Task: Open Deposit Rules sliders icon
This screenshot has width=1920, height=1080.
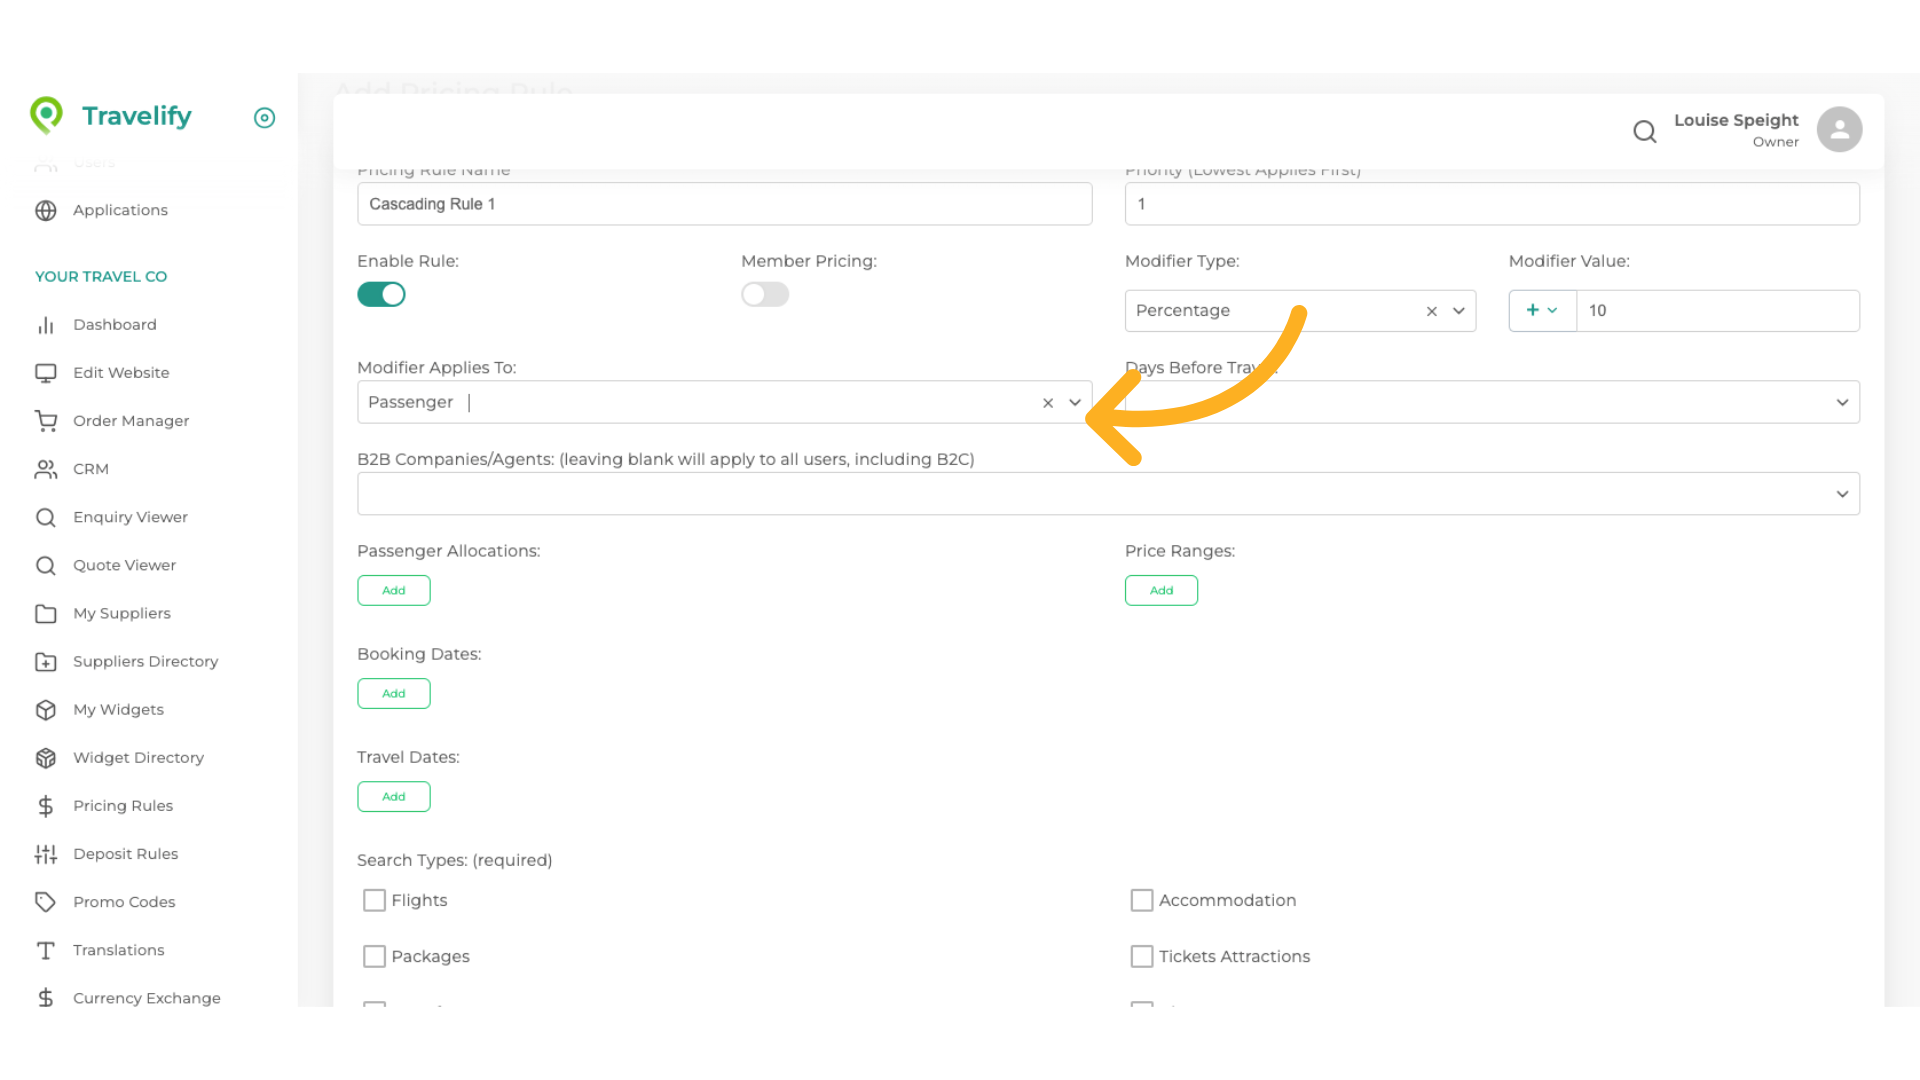Action: [x=46, y=854]
